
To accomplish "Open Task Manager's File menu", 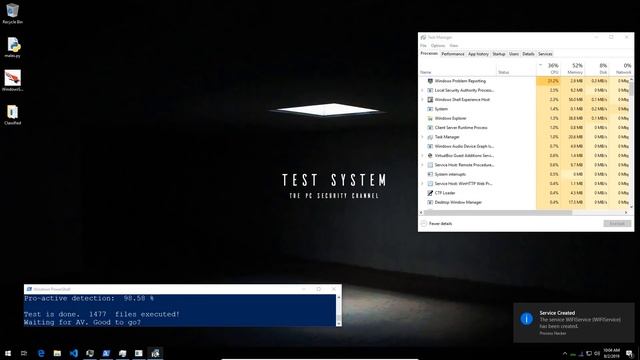I will [x=423, y=46].
